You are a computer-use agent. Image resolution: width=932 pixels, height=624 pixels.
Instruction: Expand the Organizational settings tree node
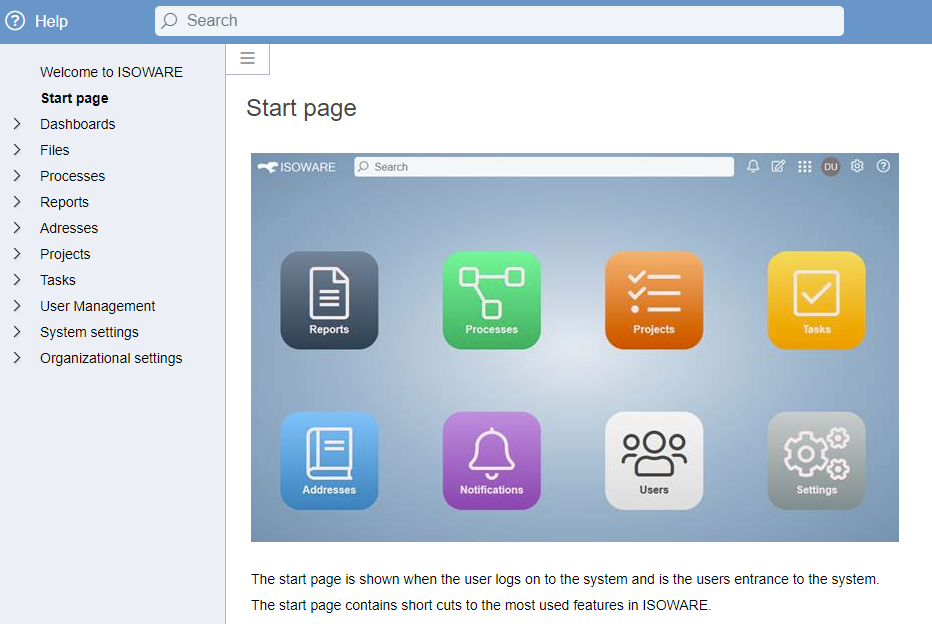coord(17,358)
